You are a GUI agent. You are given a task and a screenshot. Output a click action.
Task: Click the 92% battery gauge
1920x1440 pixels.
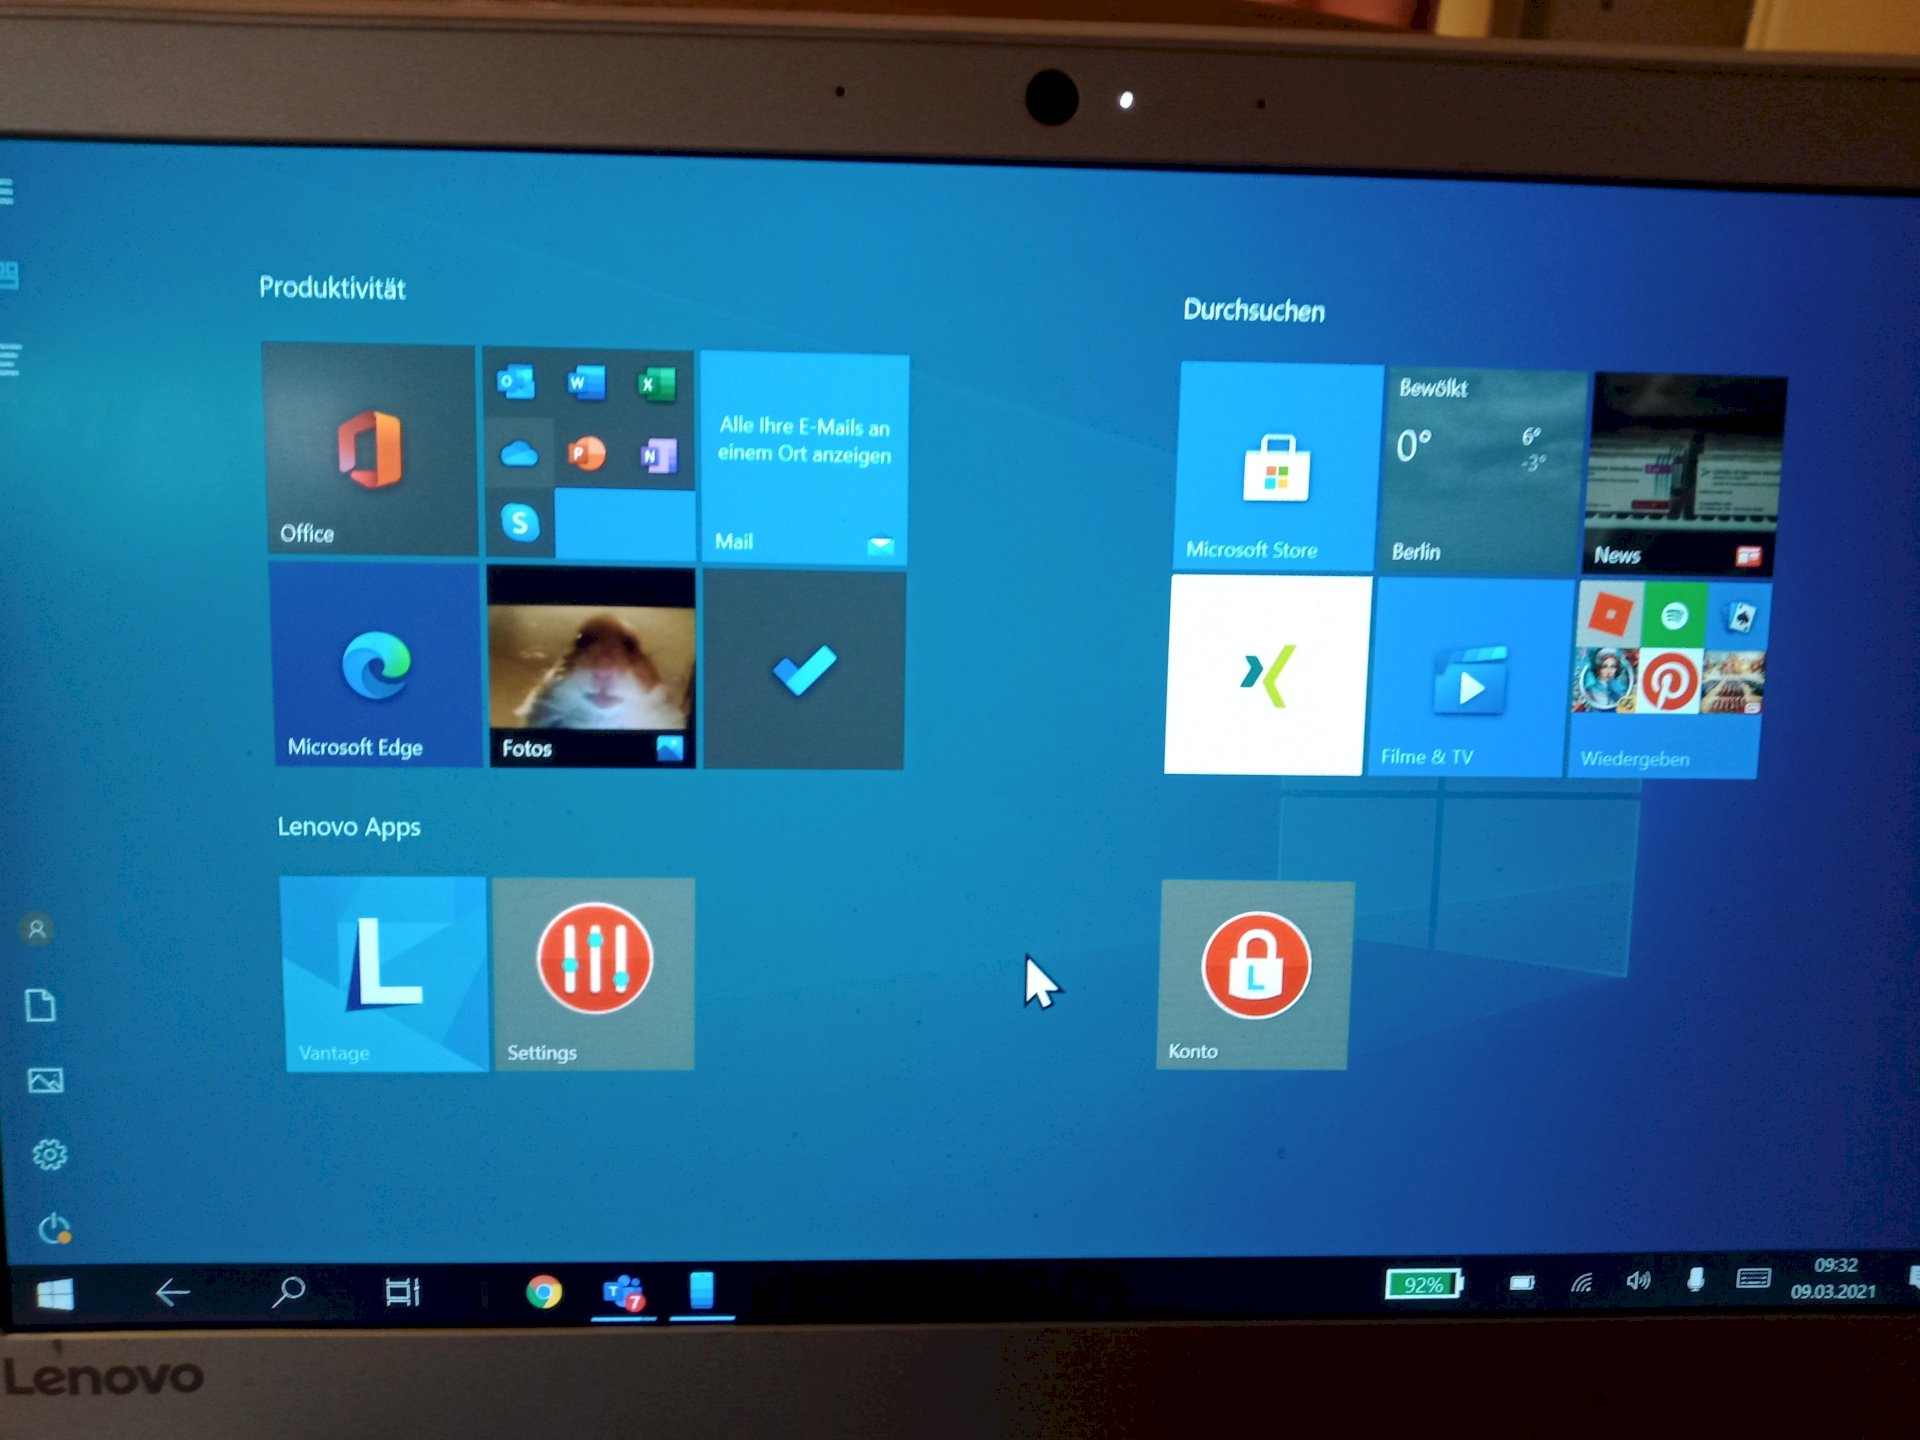pos(1424,1284)
